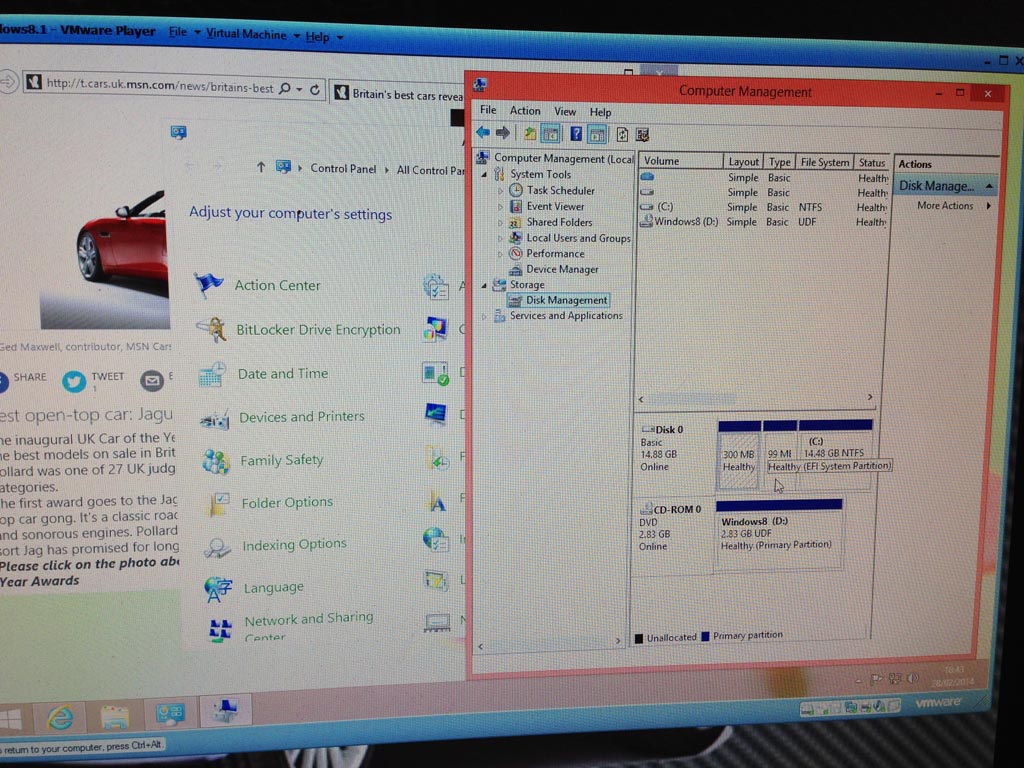Switch to the Britain's best cars tab
The image size is (1024, 768).
pyautogui.click(x=398, y=93)
